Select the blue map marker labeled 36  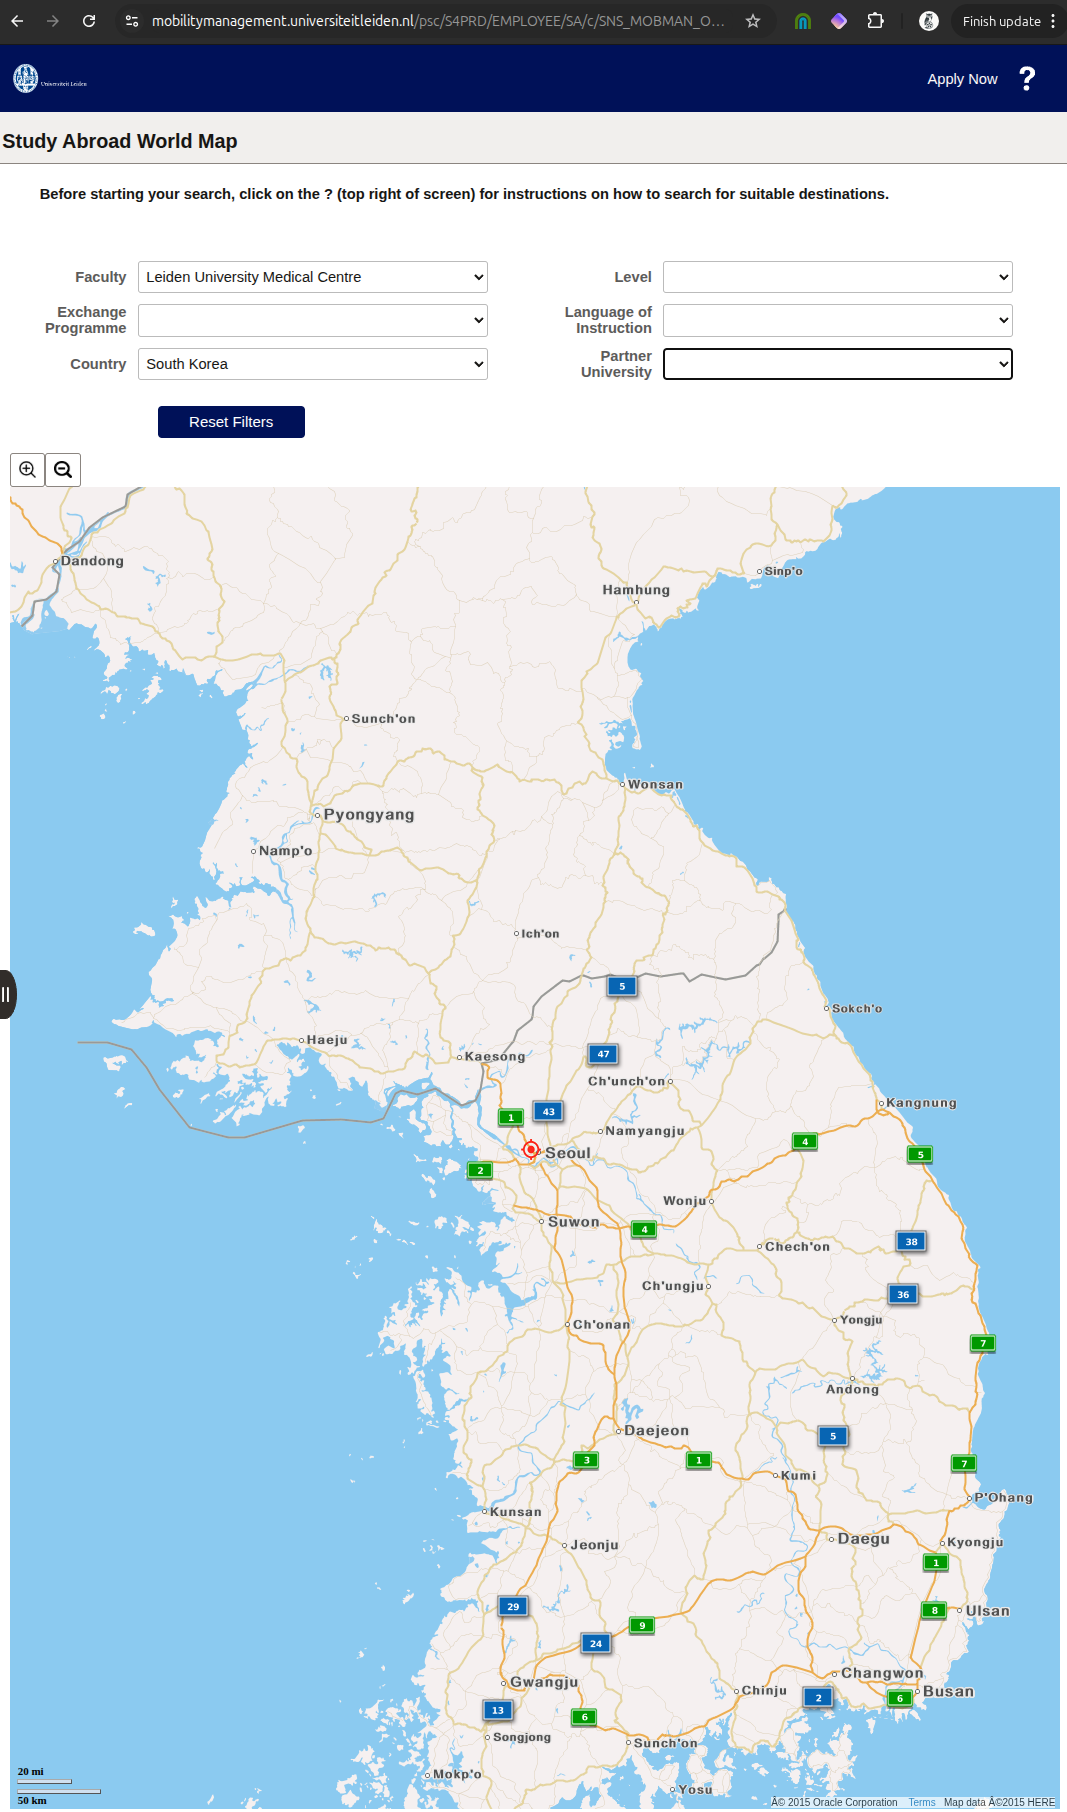[x=903, y=1294]
